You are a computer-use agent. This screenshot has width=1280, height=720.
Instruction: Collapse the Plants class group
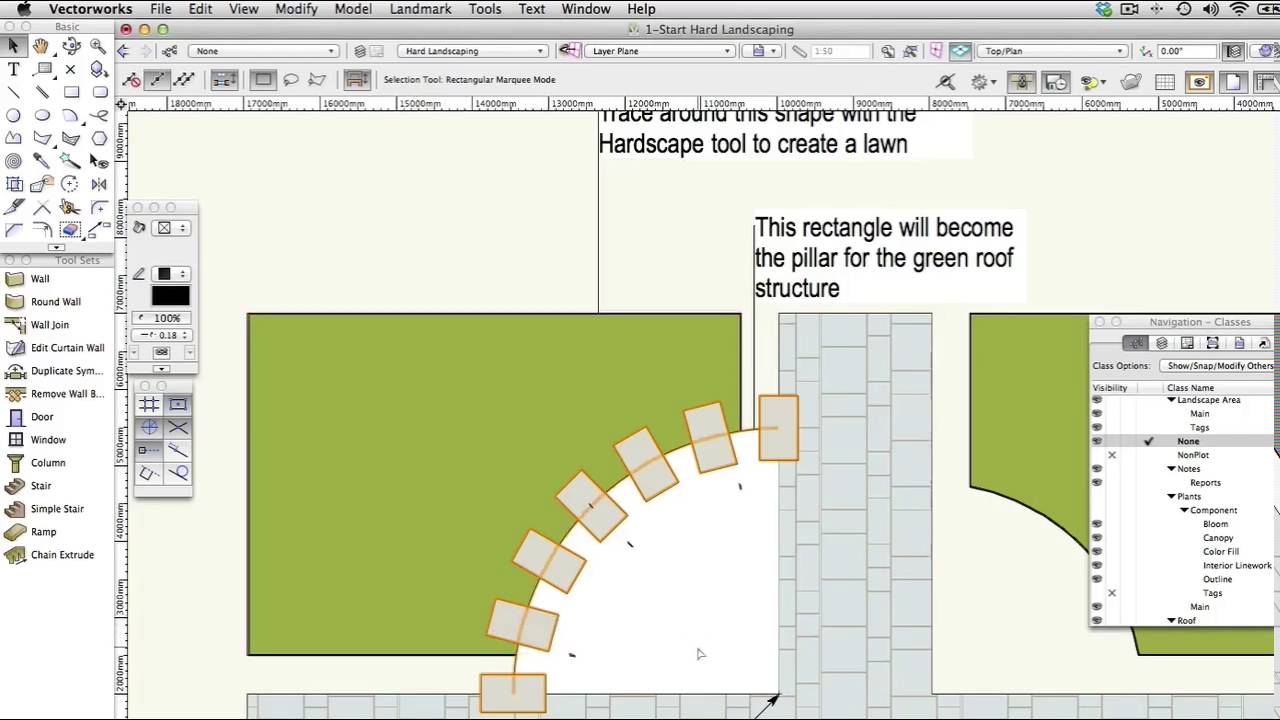1171,497
